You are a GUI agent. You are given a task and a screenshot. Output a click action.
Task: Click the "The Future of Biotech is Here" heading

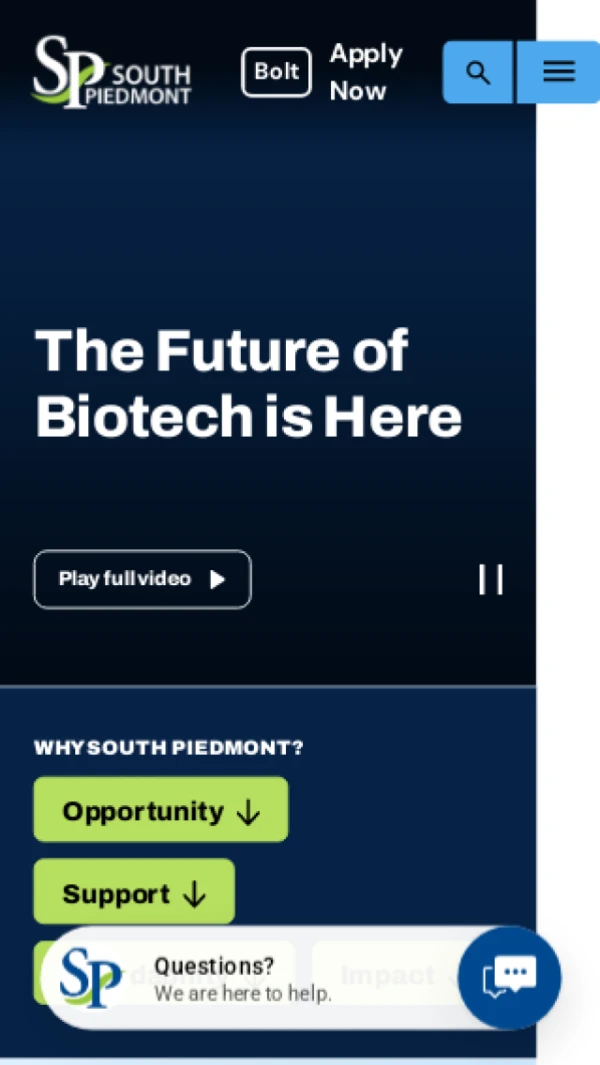point(249,382)
